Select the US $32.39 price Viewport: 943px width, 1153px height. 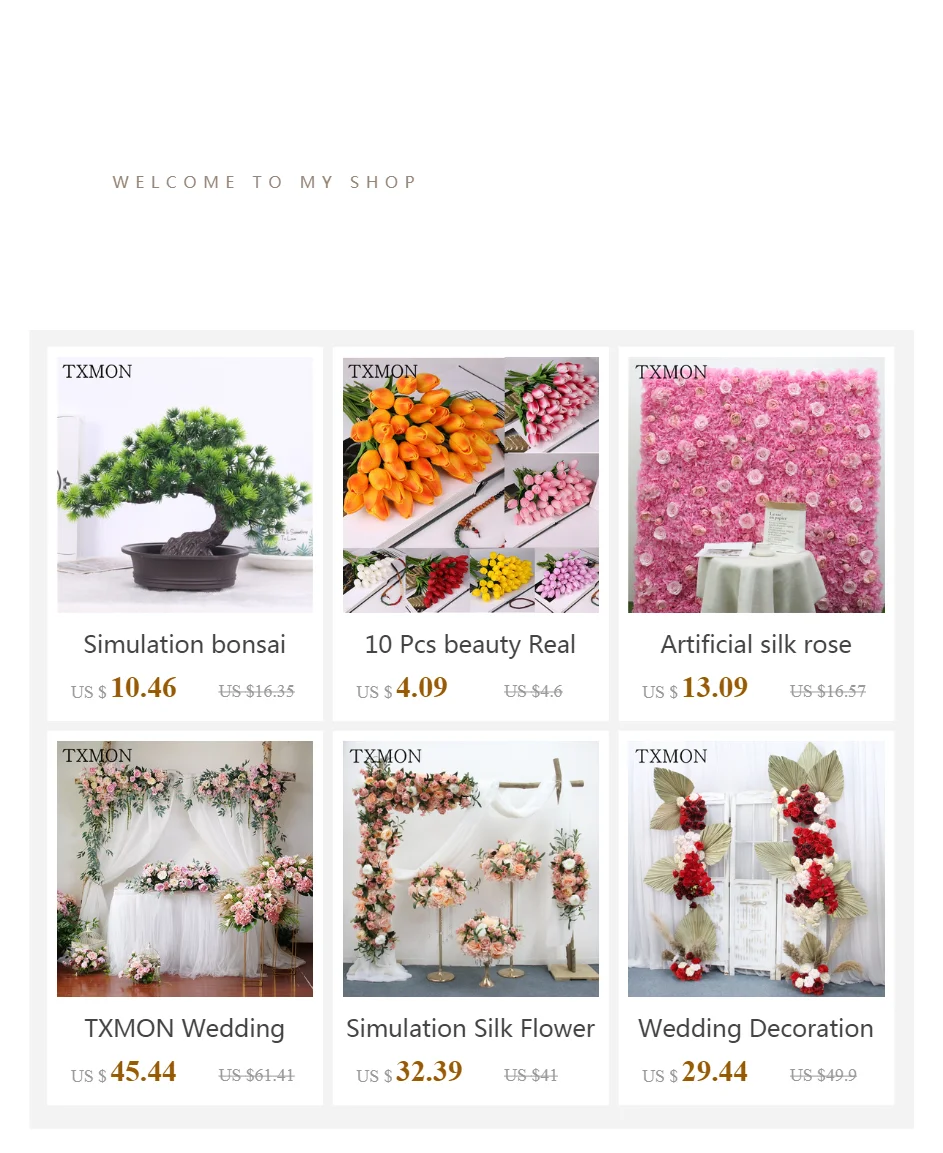click(409, 1072)
